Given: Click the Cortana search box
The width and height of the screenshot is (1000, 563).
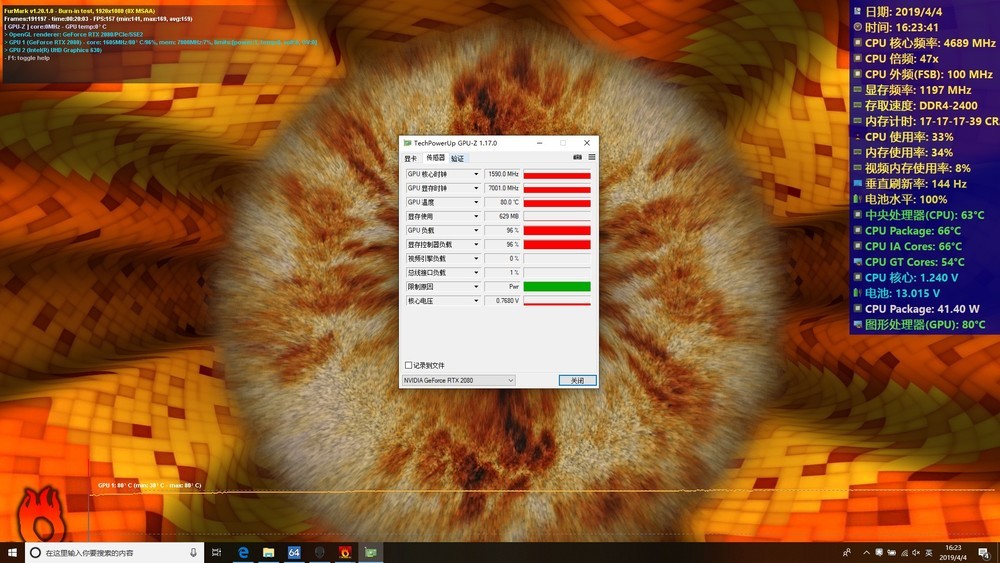Looking at the screenshot, I should point(115,552).
